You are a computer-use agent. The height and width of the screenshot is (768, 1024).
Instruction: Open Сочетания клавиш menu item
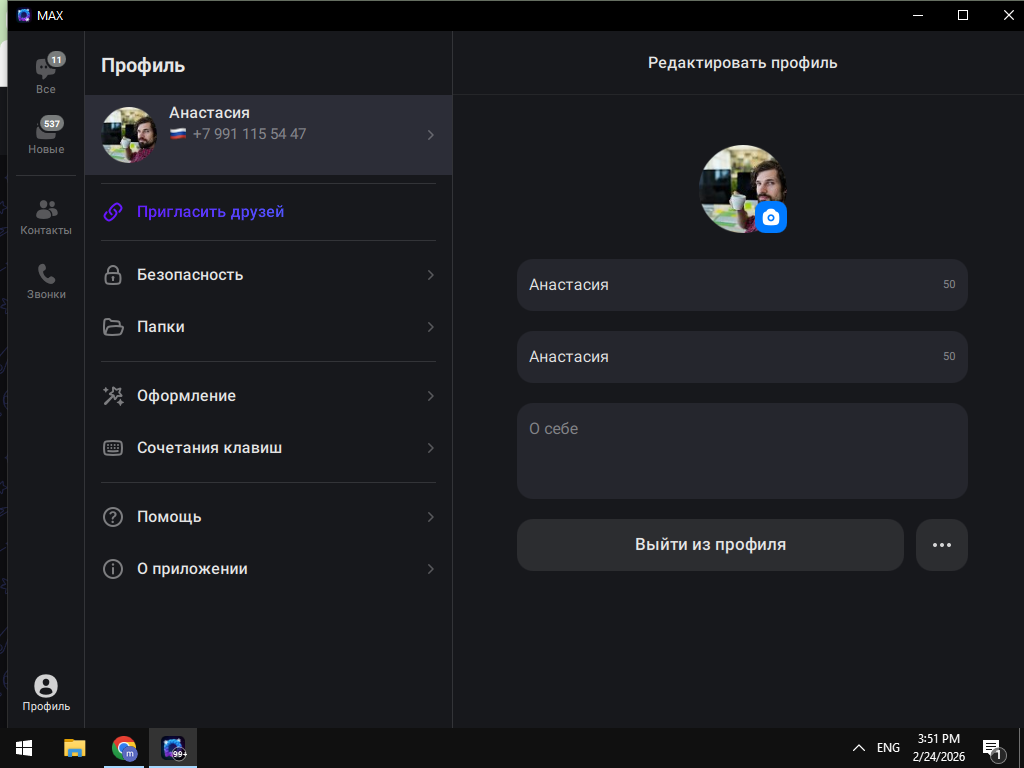pos(268,448)
